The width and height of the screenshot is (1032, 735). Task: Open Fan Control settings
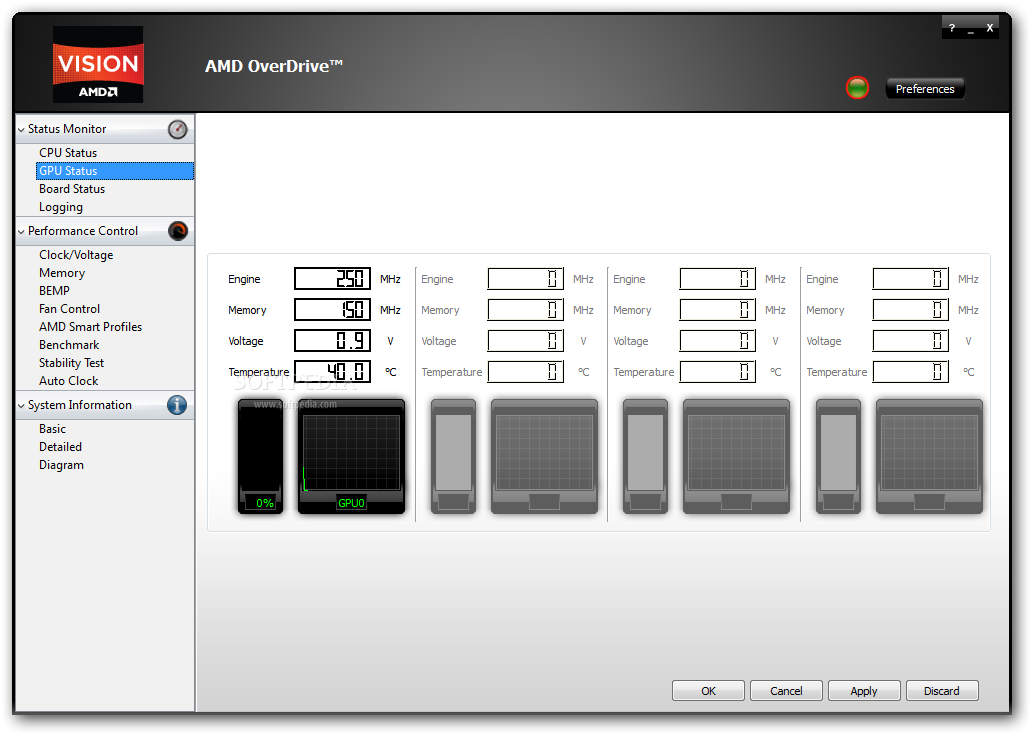click(69, 309)
